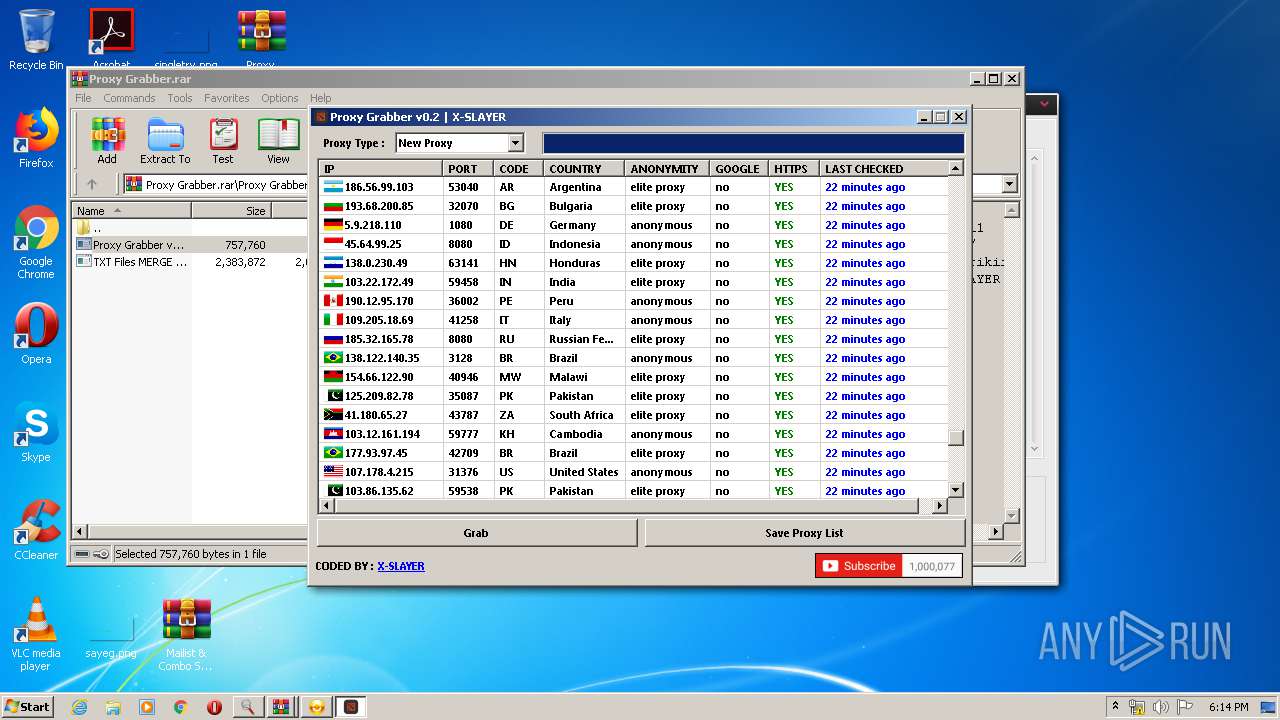Click the volume icon in system tray
The width and height of the screenshot is (1280, 720).
tap(1160, 707)
